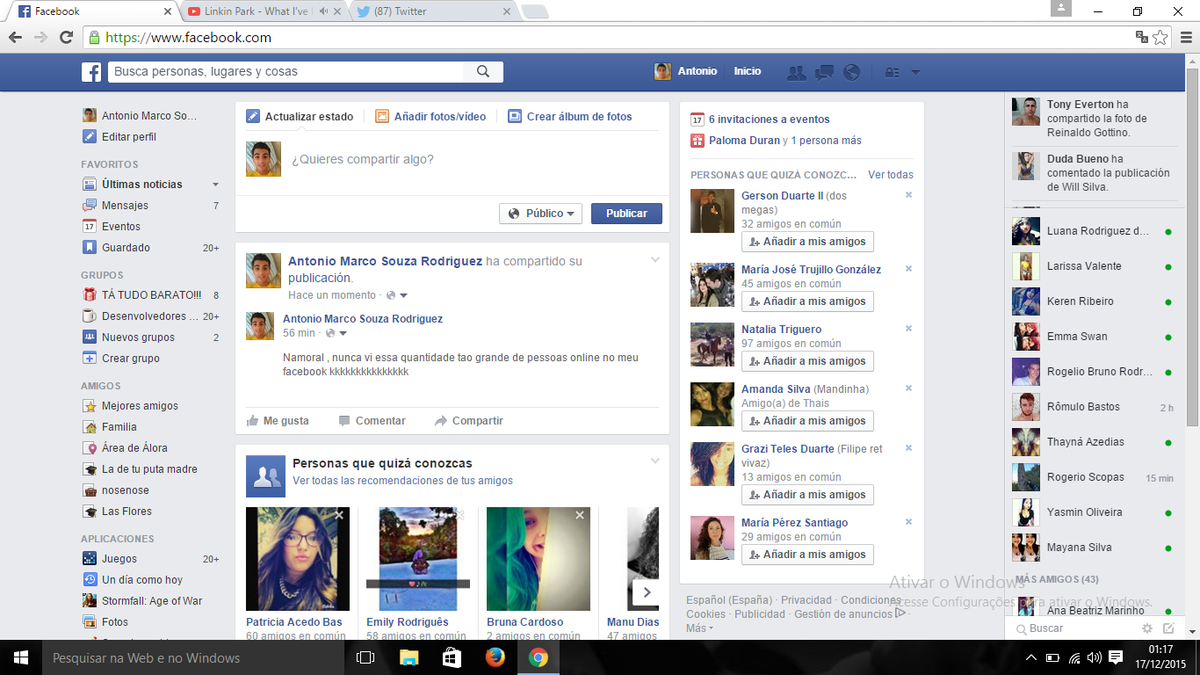
Task: Click the new message compose icon in chat
Action: [1167, 628]
